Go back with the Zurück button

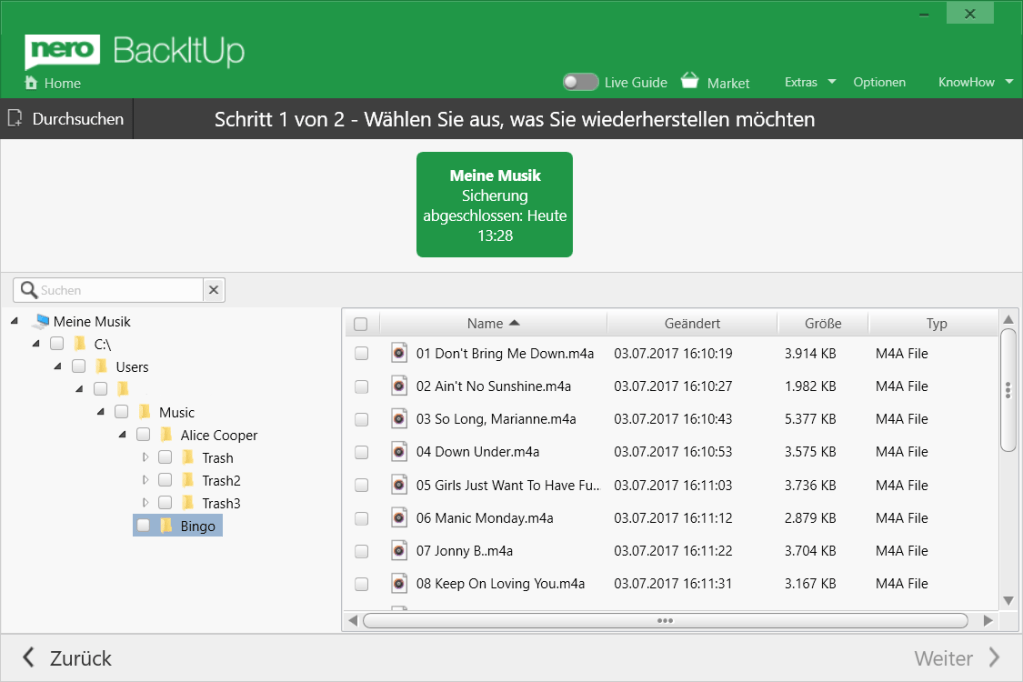click(x=67, y=658)
